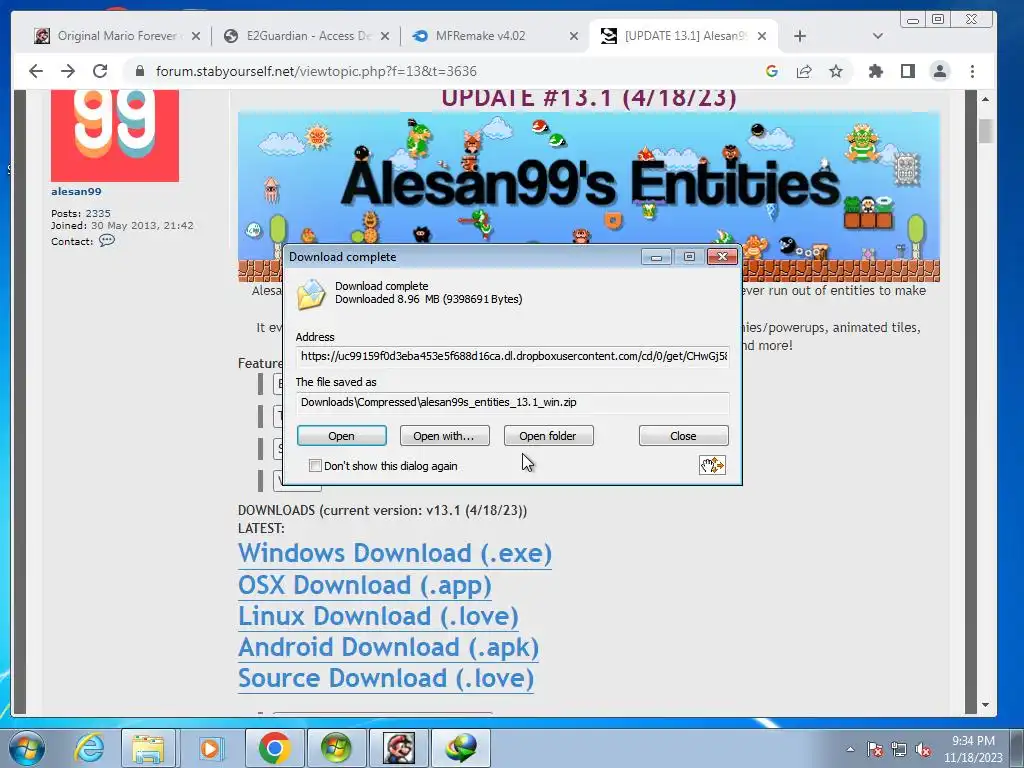Screen dimensions: 1024x768
Task: Close the Download complete dialog via Close button
Action: coord(683,436)
